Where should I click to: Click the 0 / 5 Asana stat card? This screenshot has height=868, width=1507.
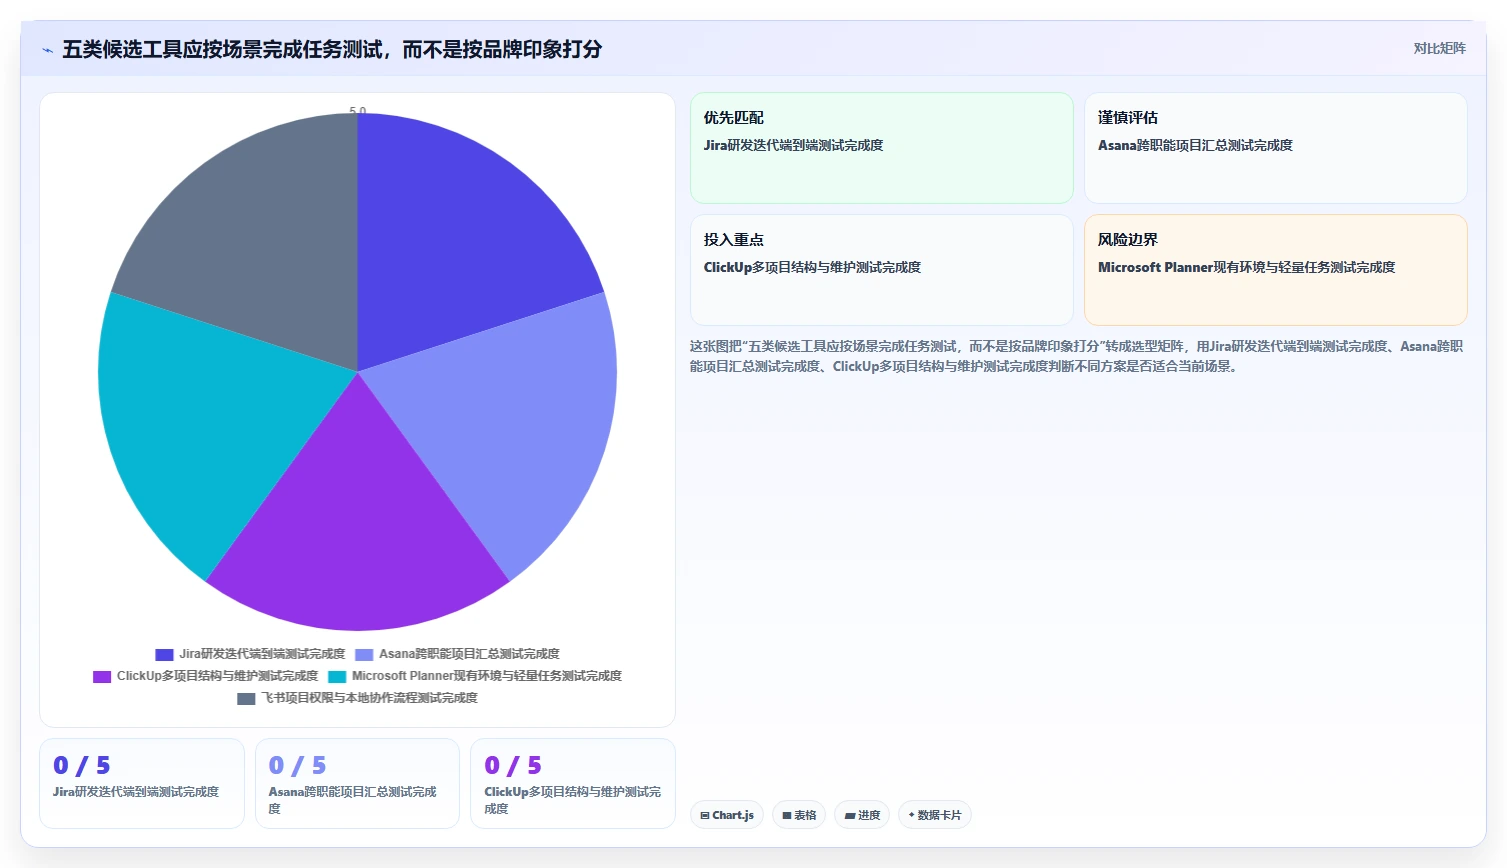click(357, 783)
